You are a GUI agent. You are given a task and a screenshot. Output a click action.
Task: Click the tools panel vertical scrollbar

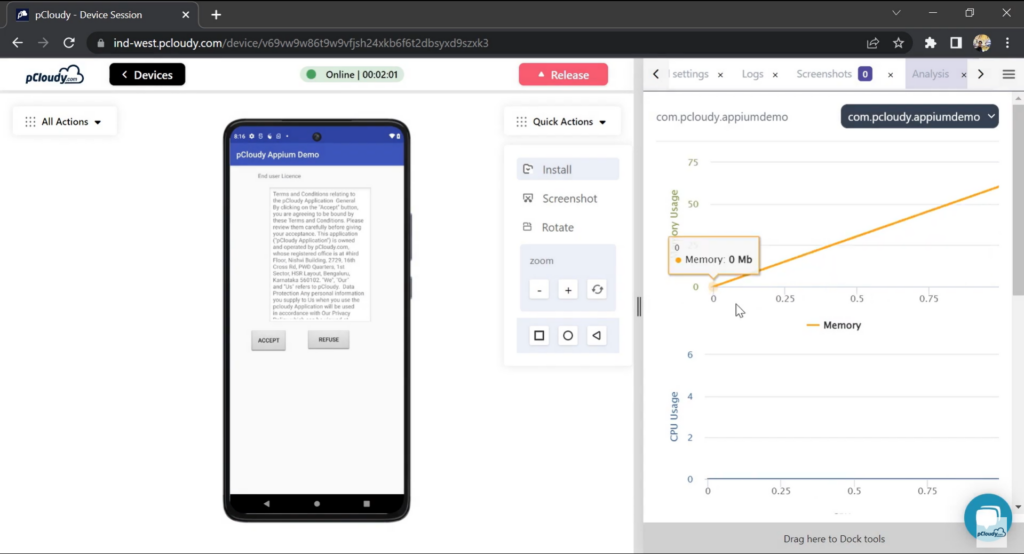(x=1018, y=201)
